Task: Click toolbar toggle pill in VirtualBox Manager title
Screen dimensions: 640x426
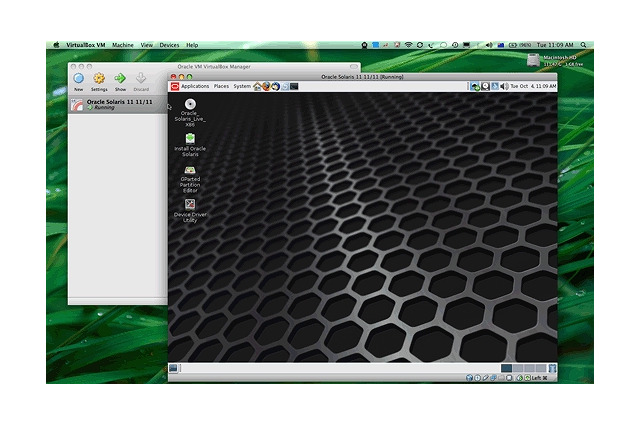Action: click(353, 67)
